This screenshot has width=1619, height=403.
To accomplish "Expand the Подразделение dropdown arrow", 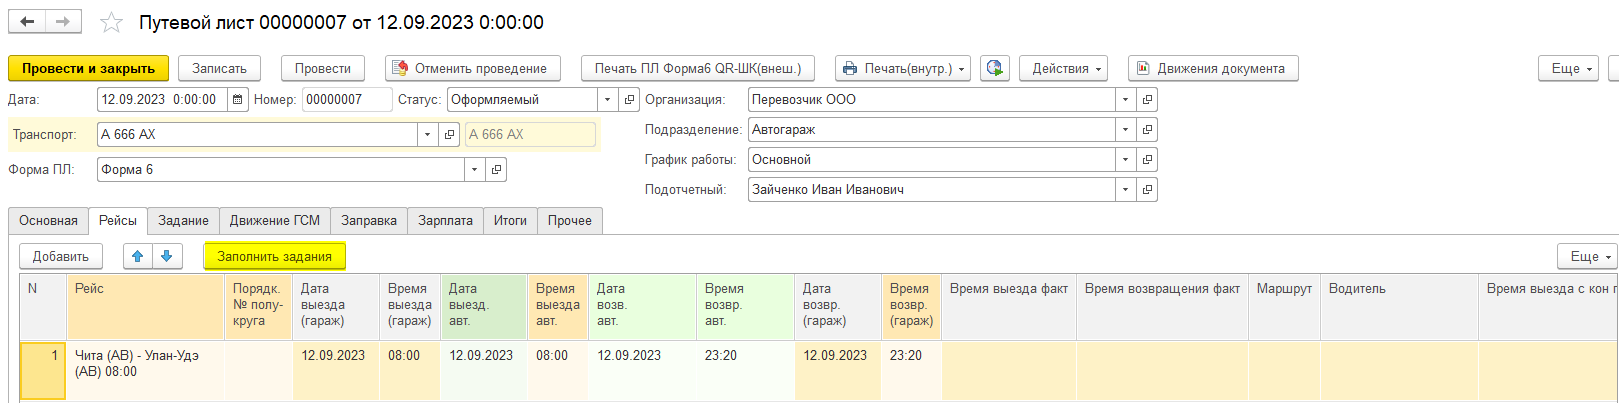I will coord(1125,130).
